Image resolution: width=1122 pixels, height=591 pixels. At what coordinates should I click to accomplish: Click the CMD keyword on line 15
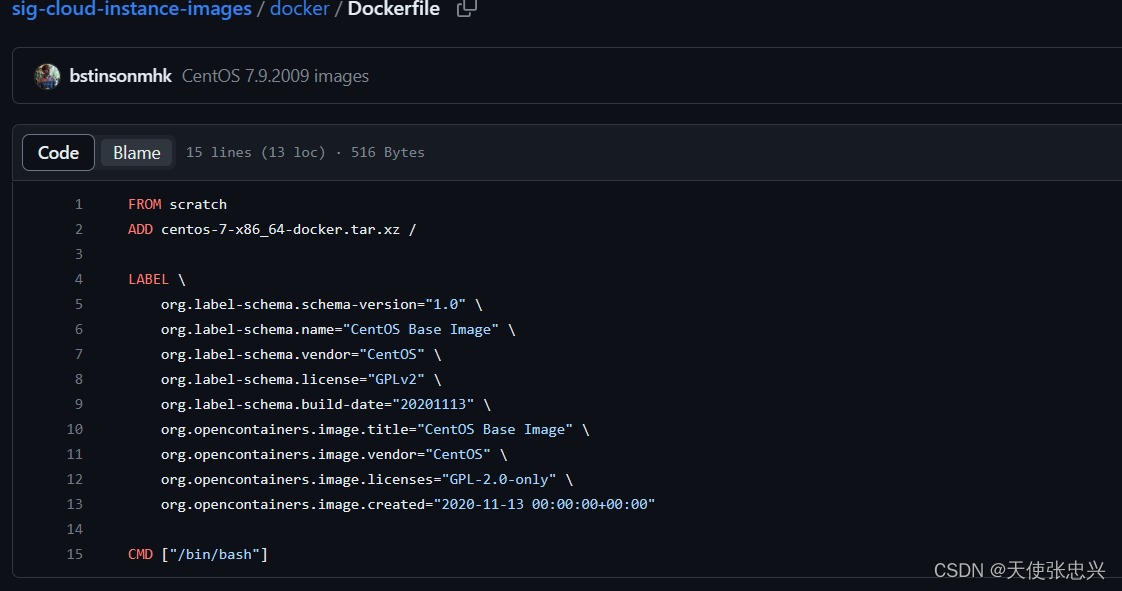(140, 555)
